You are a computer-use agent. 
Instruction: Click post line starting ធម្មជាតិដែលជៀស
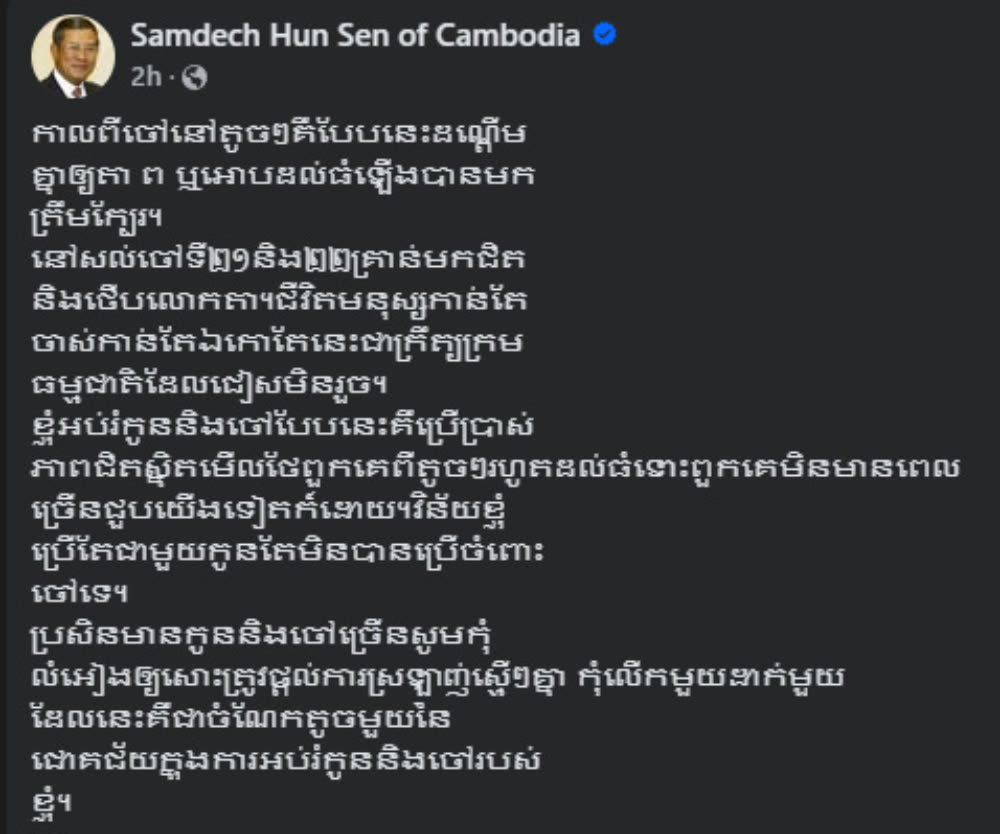[209, 384]
